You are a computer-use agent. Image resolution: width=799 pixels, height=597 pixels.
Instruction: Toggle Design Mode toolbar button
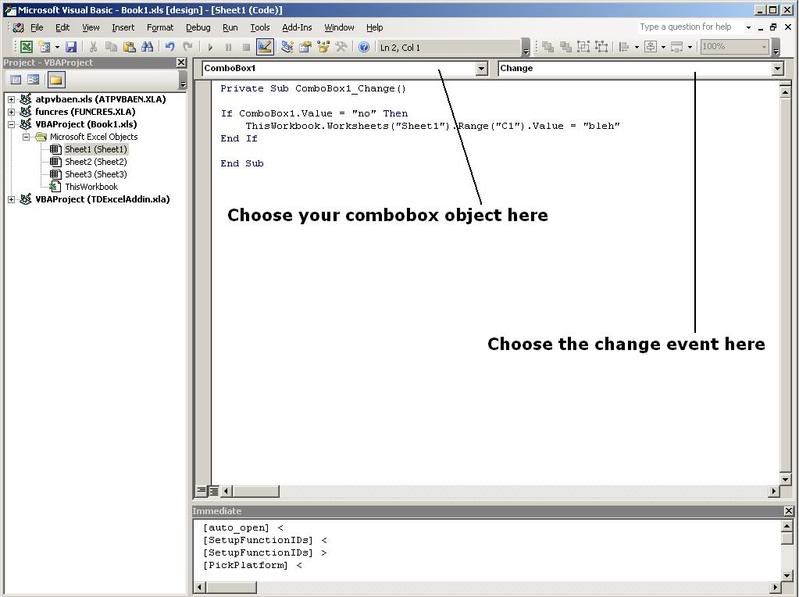(264, 47)
